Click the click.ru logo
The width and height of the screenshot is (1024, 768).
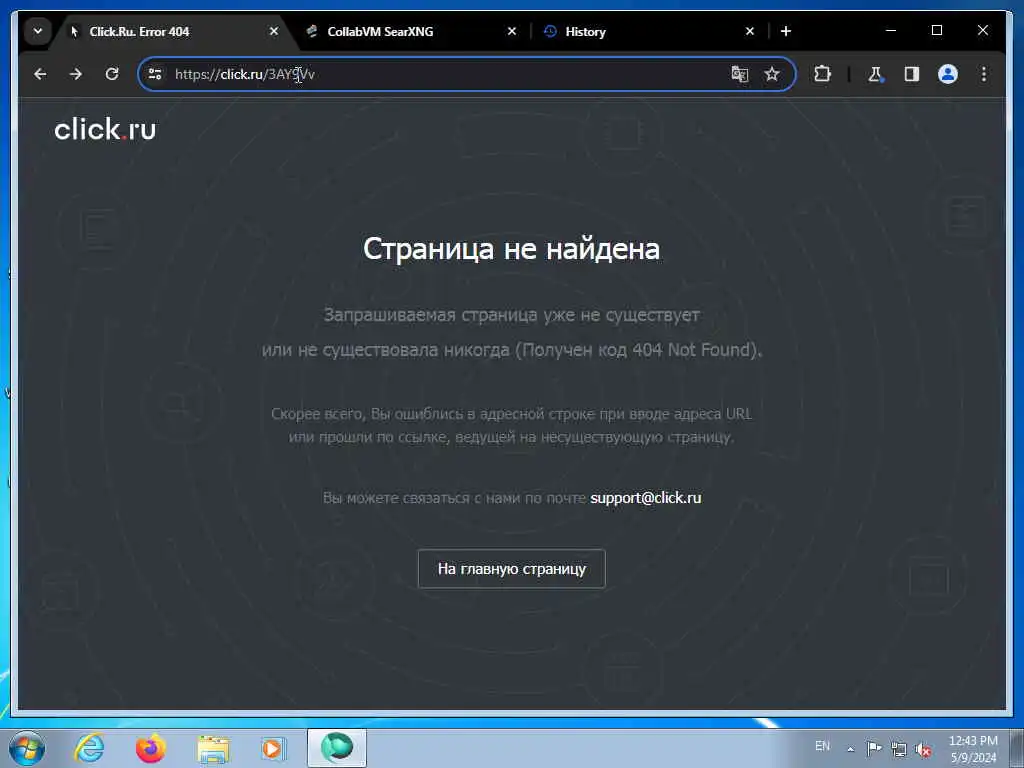(x=105, y=129)
